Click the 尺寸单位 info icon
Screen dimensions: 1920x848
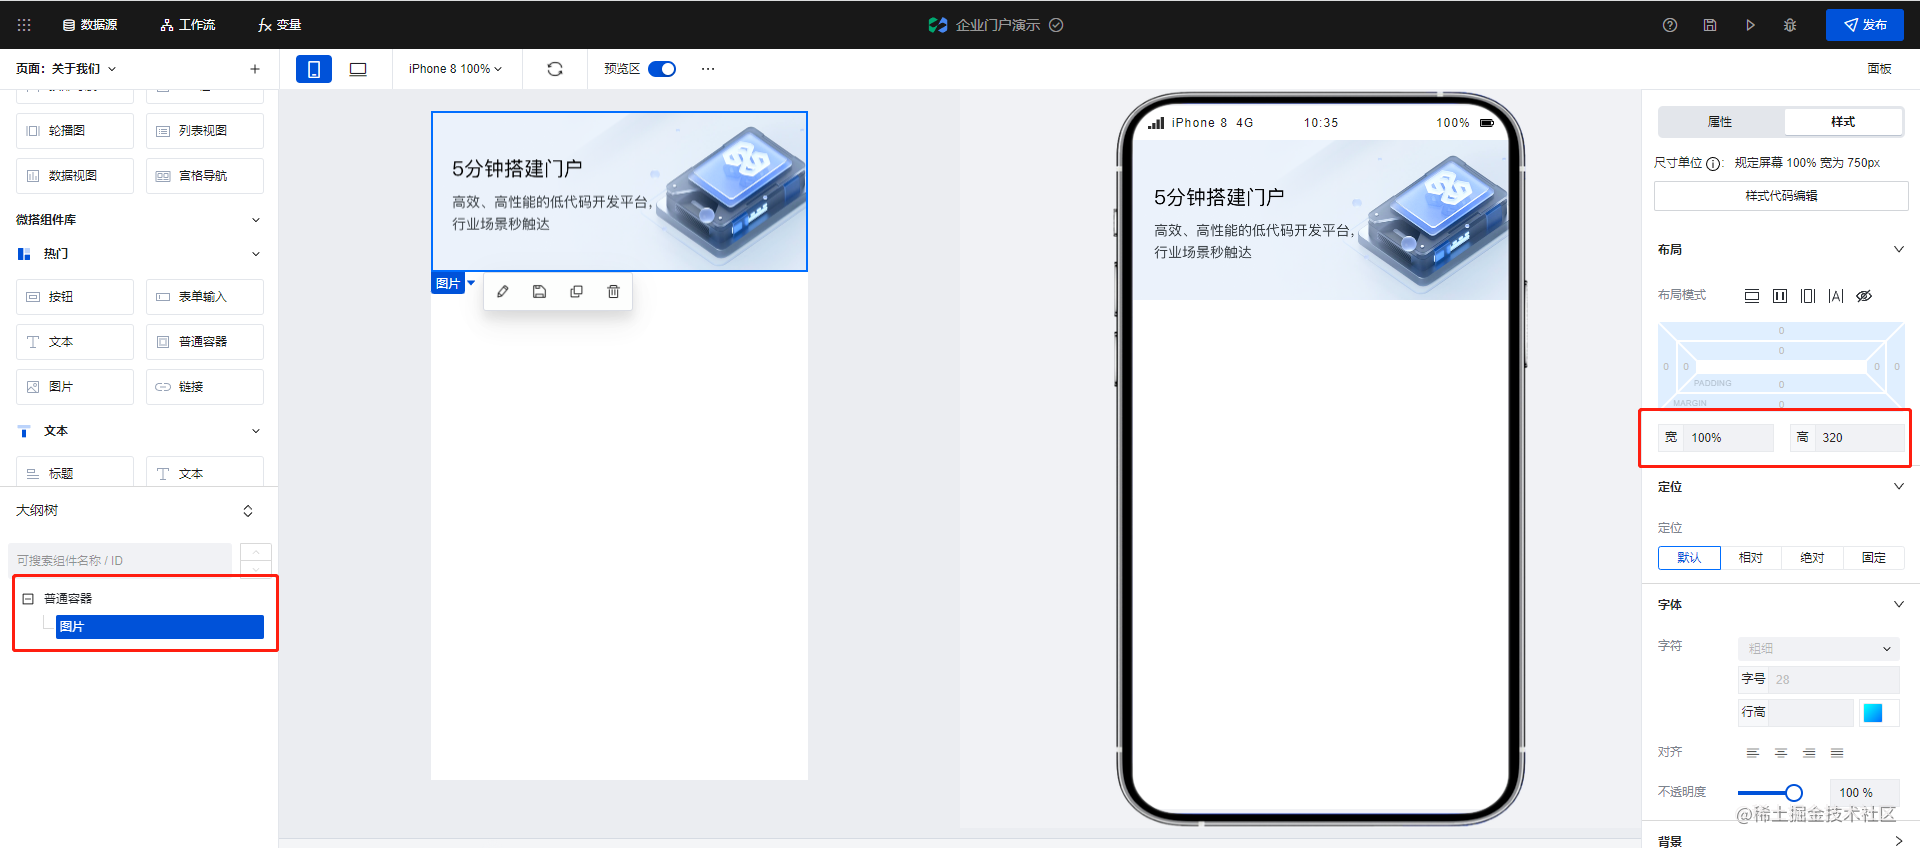[x=1713, y=164]
